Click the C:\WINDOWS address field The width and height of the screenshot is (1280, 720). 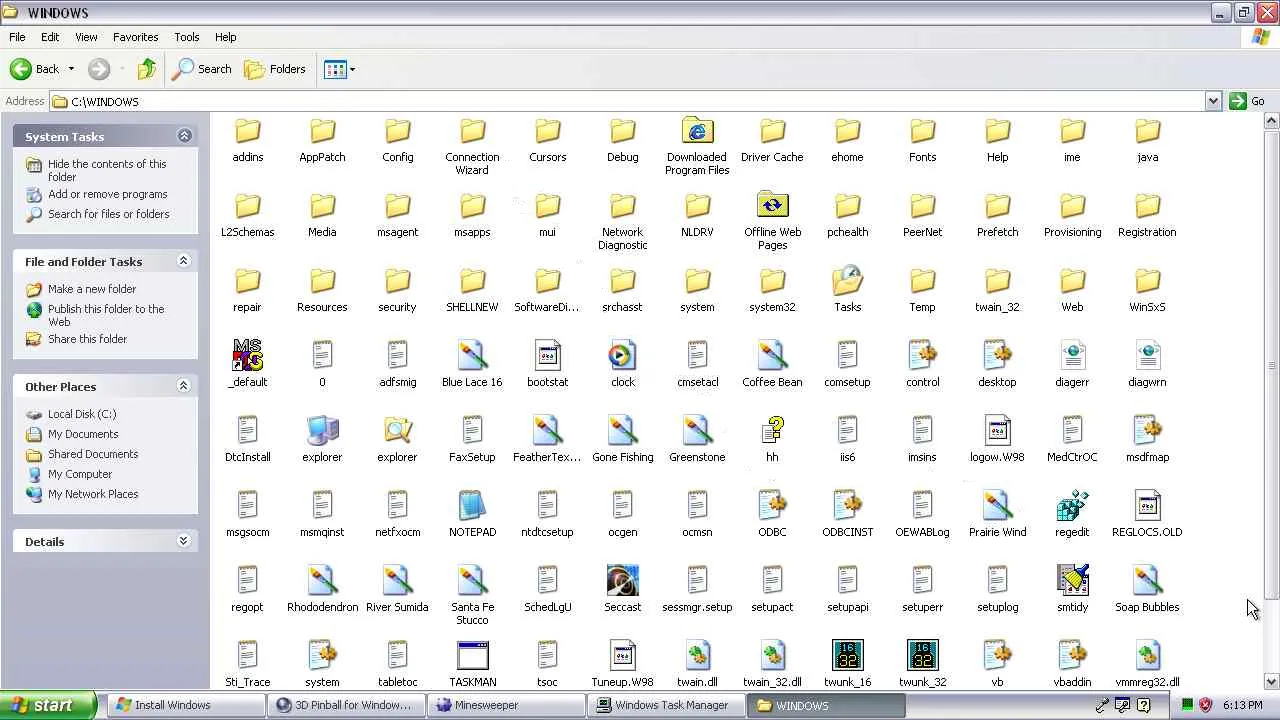tap(628, 101)
